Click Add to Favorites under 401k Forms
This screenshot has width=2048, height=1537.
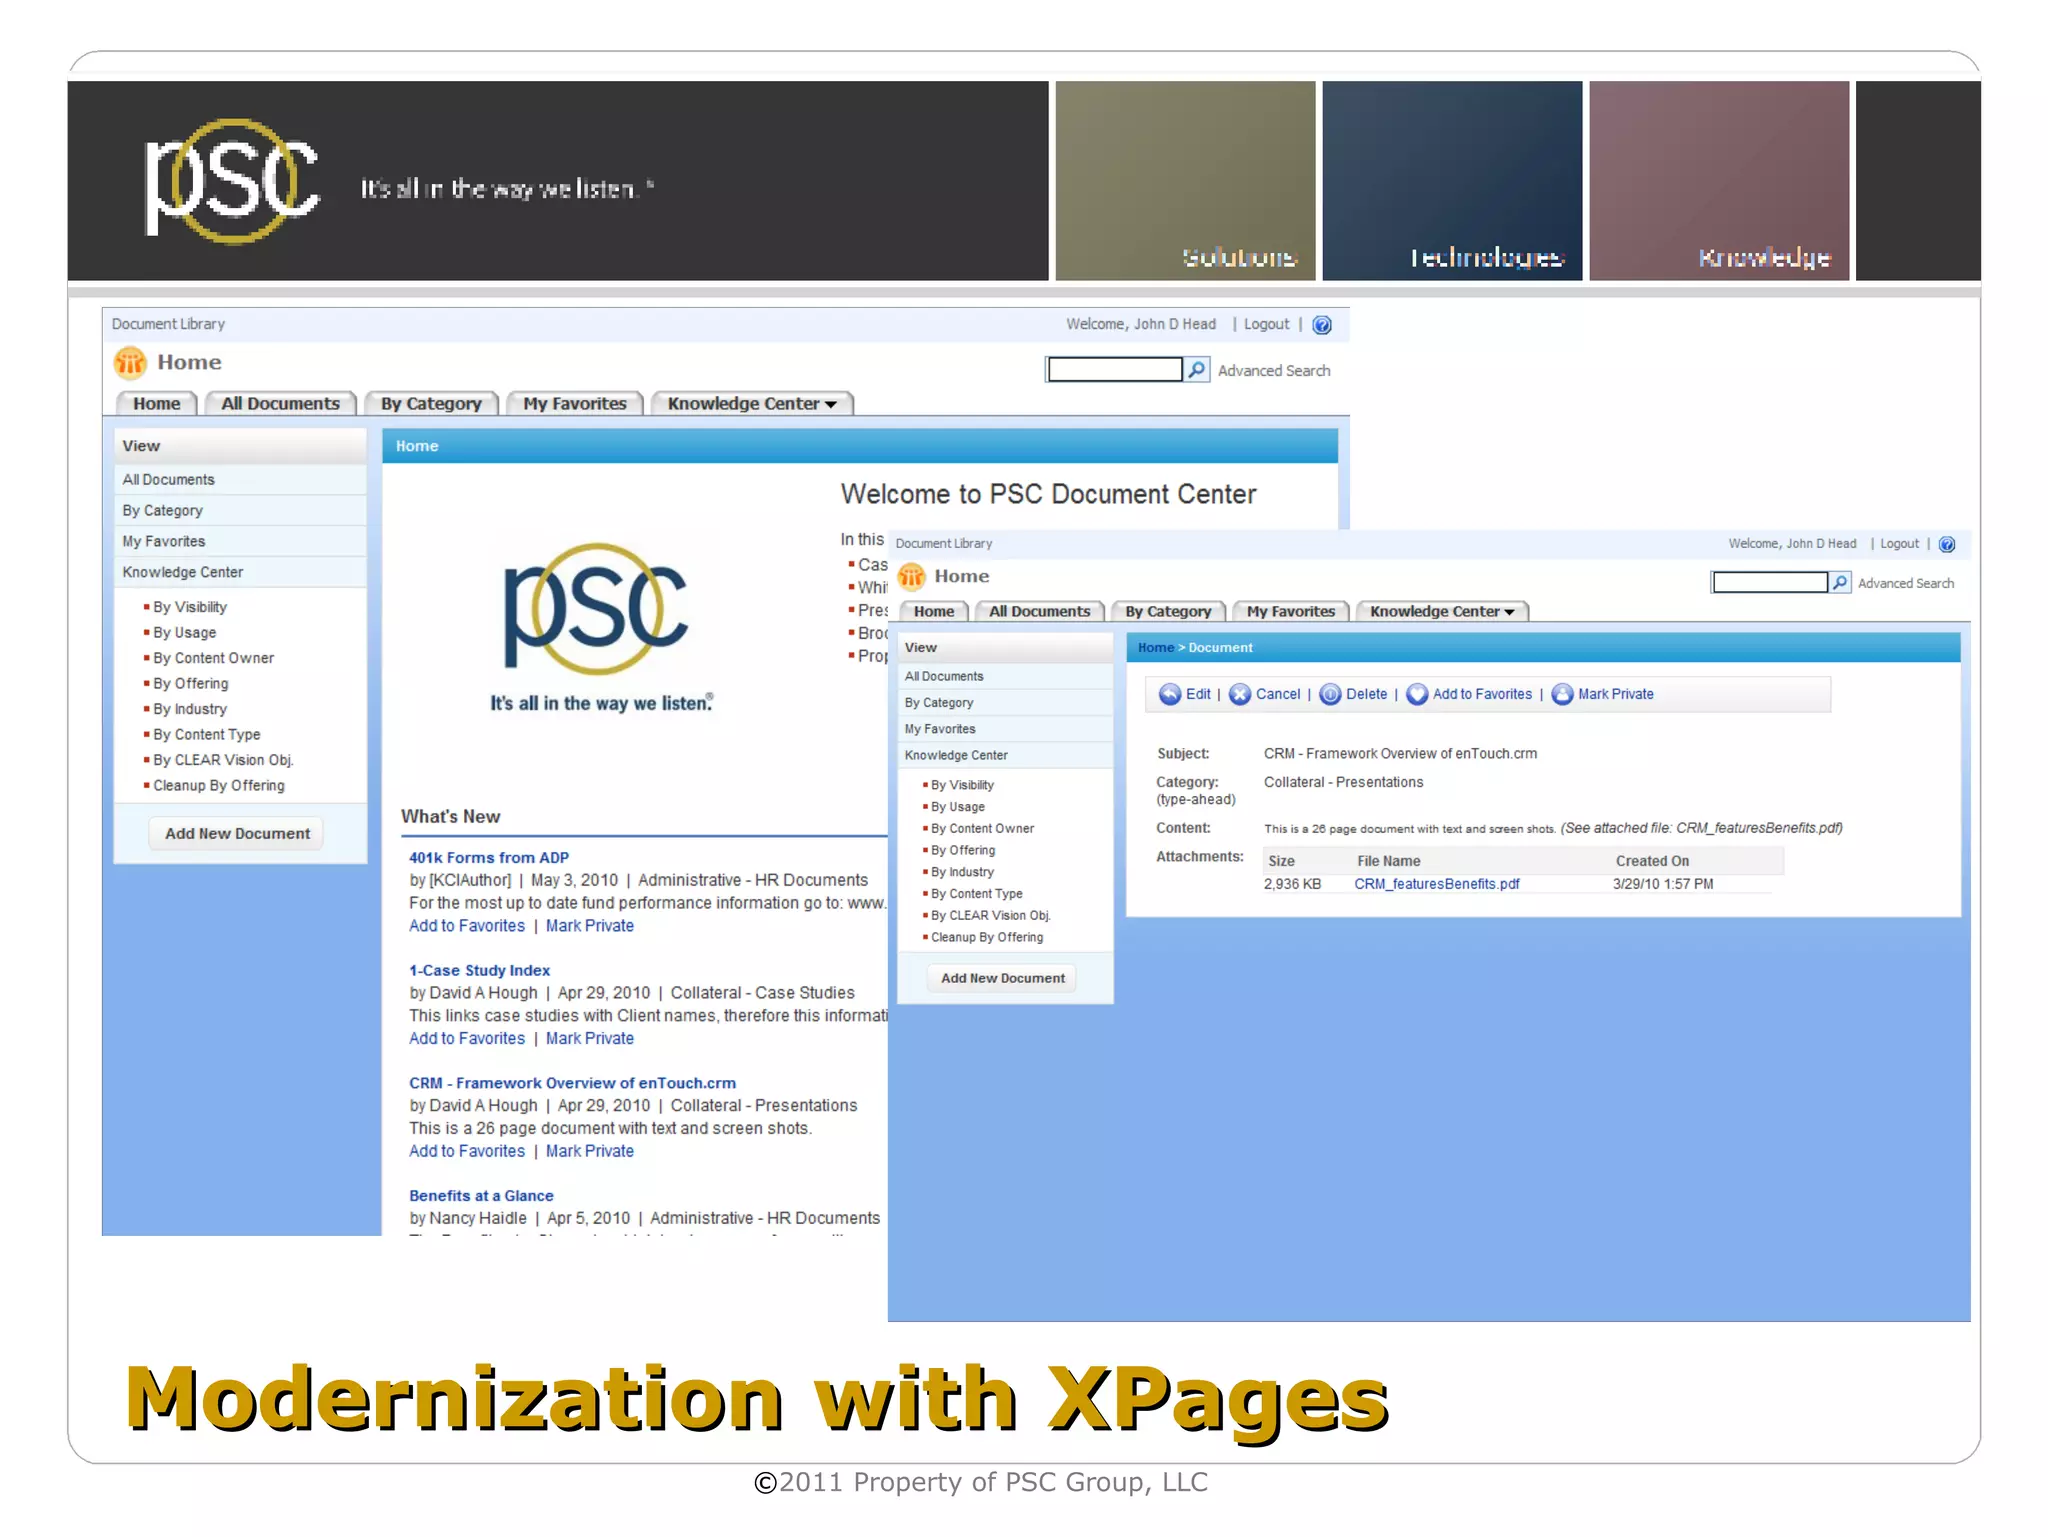tap(467, 926)
